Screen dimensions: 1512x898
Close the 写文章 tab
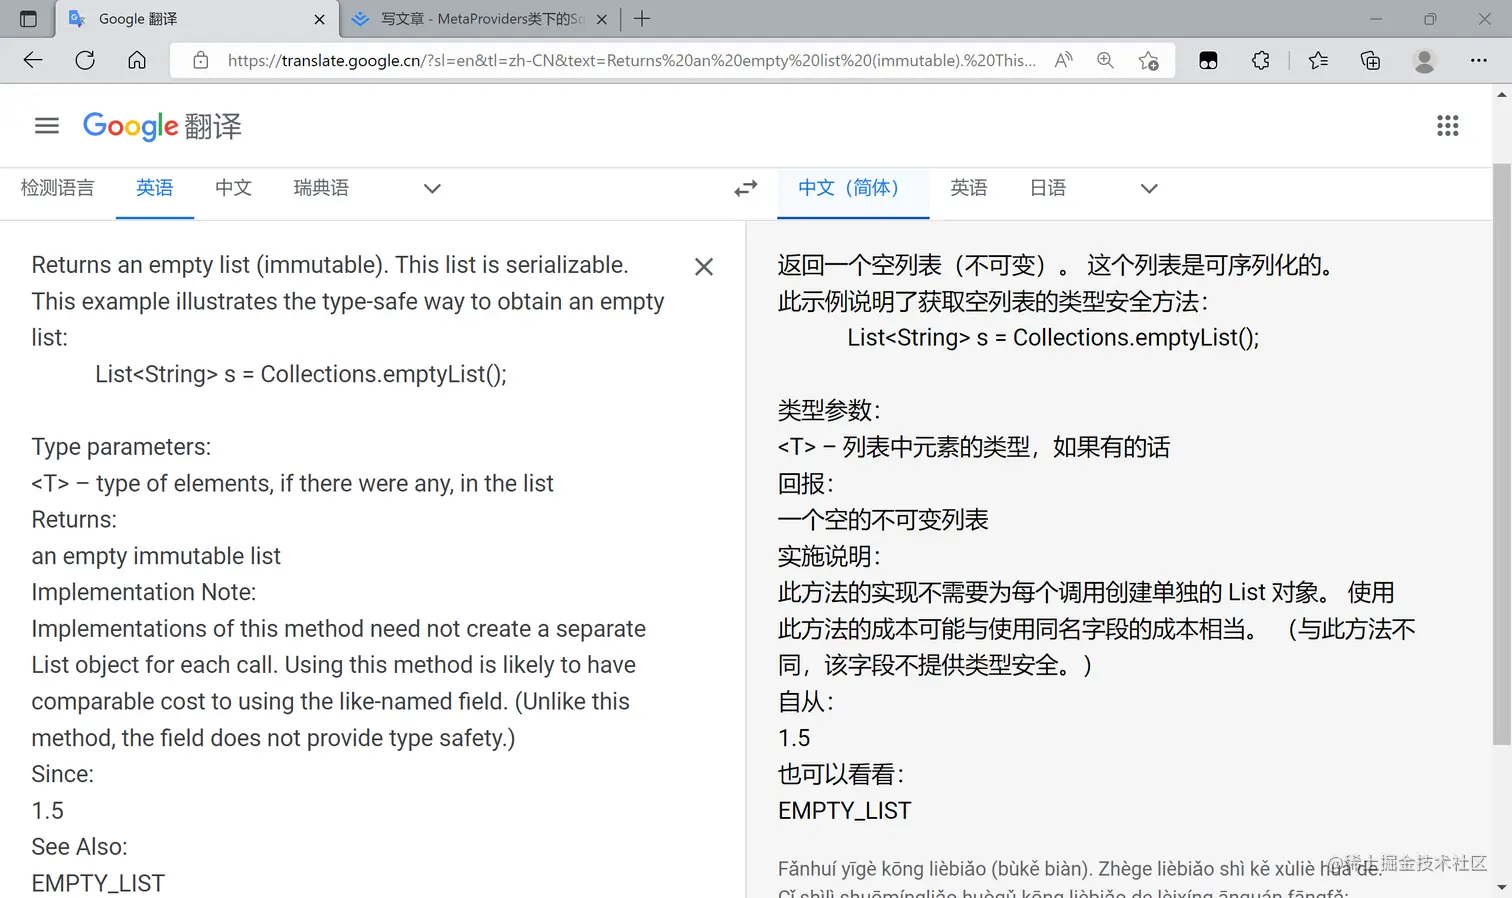coord(602,19)
